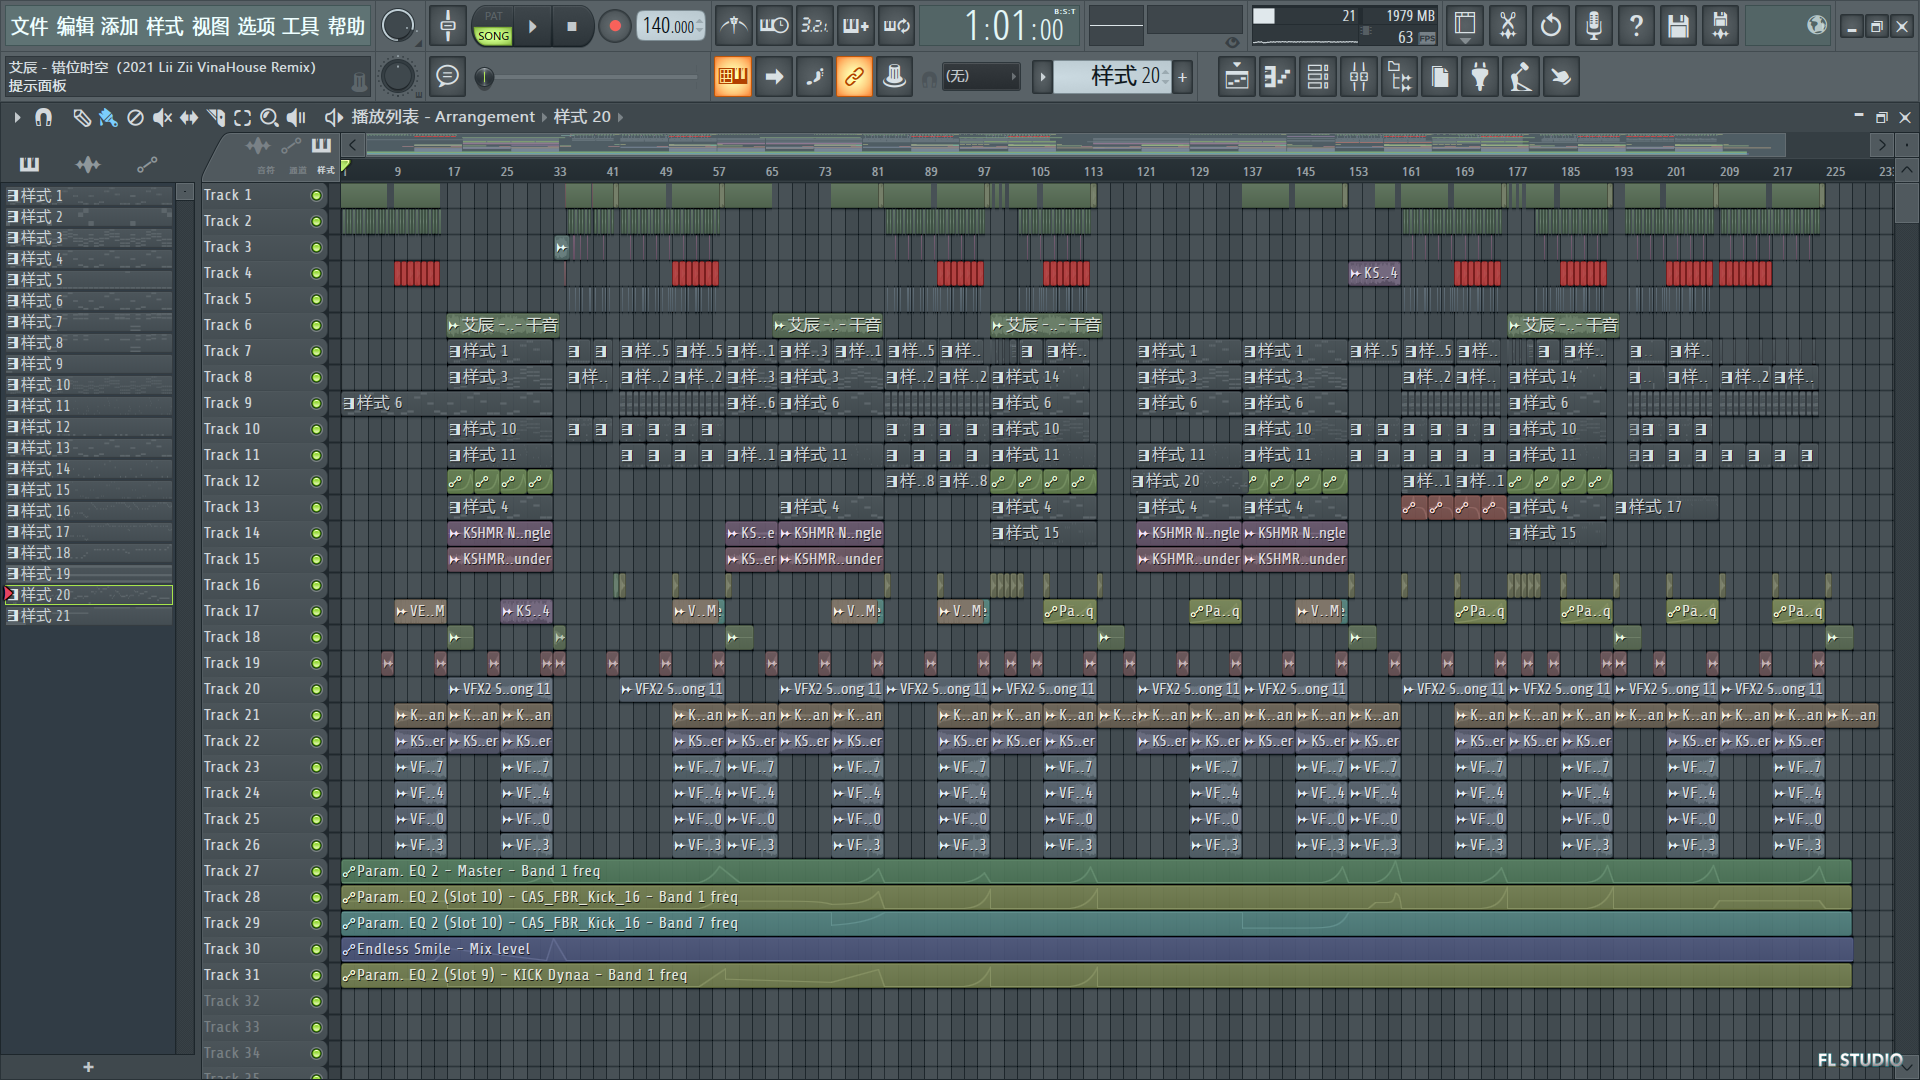Click the undo history circular arrow icon
1920x1080 pixels.
[1551, 26]
